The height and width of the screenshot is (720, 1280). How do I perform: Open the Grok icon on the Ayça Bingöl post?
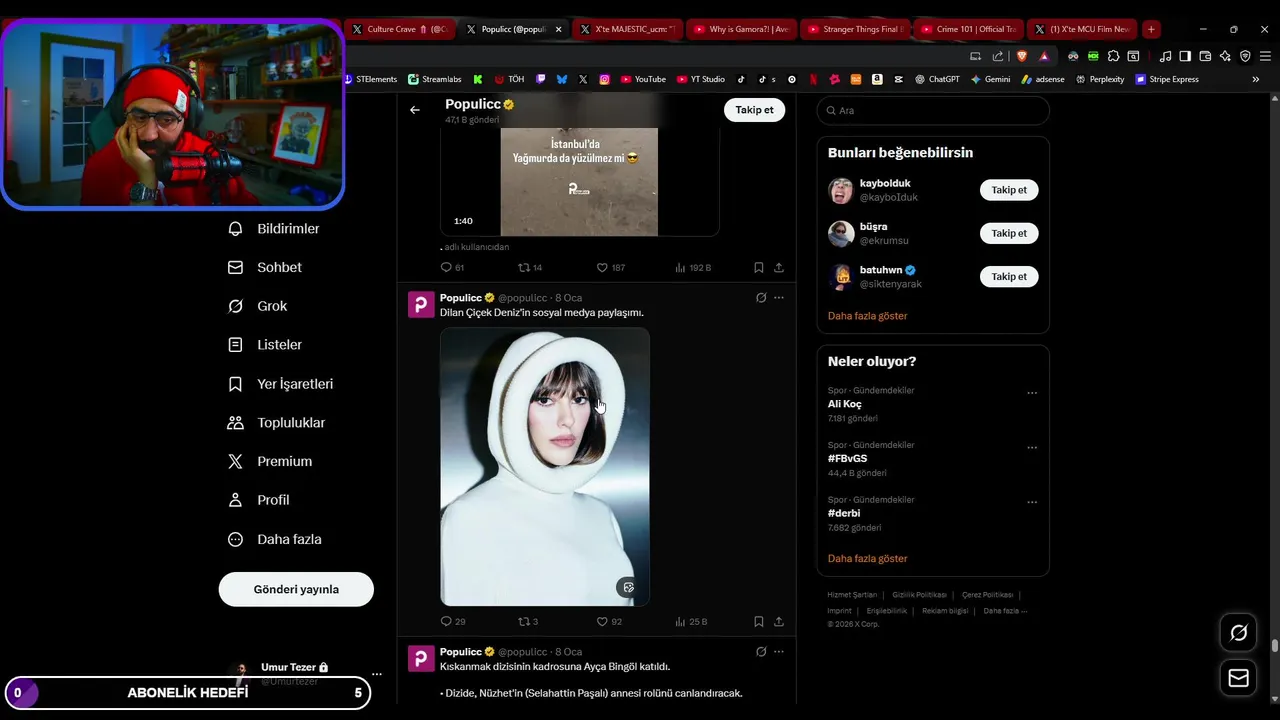(761, 652)
